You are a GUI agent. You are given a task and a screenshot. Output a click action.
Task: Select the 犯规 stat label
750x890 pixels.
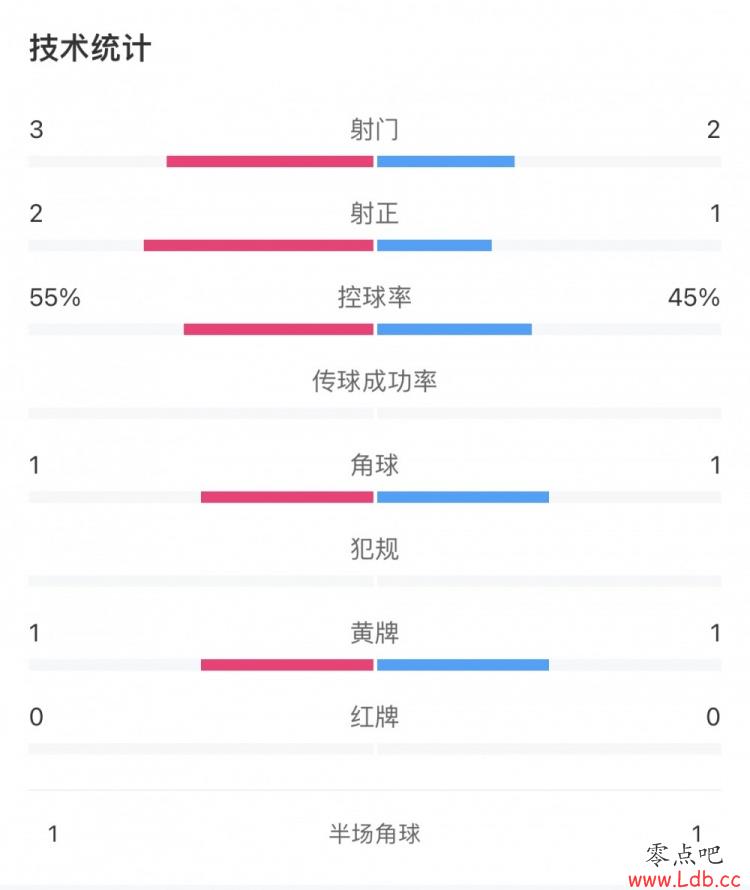coord(374,549)
